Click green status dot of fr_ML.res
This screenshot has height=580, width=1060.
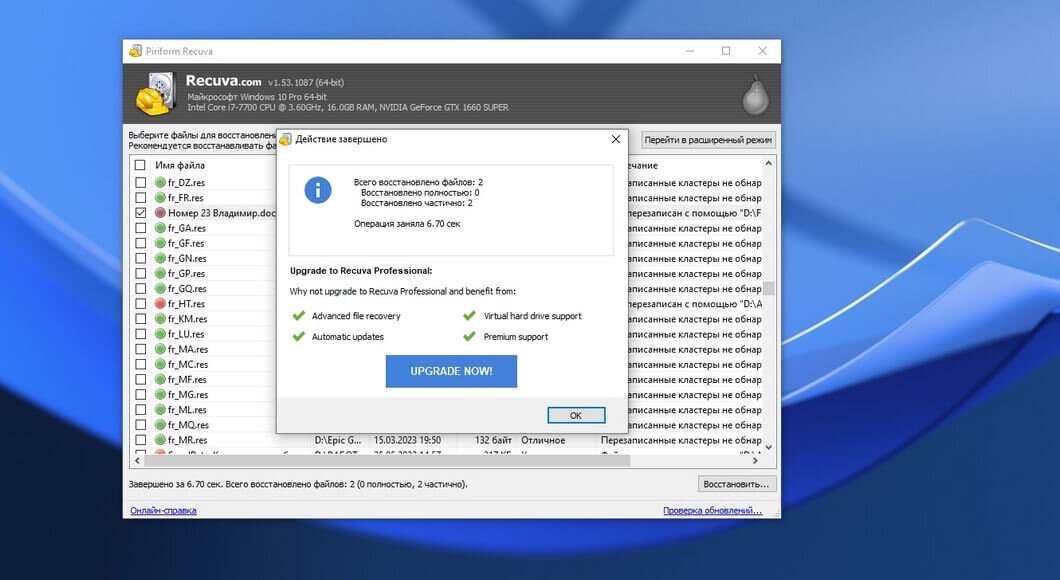click(160, 409)
